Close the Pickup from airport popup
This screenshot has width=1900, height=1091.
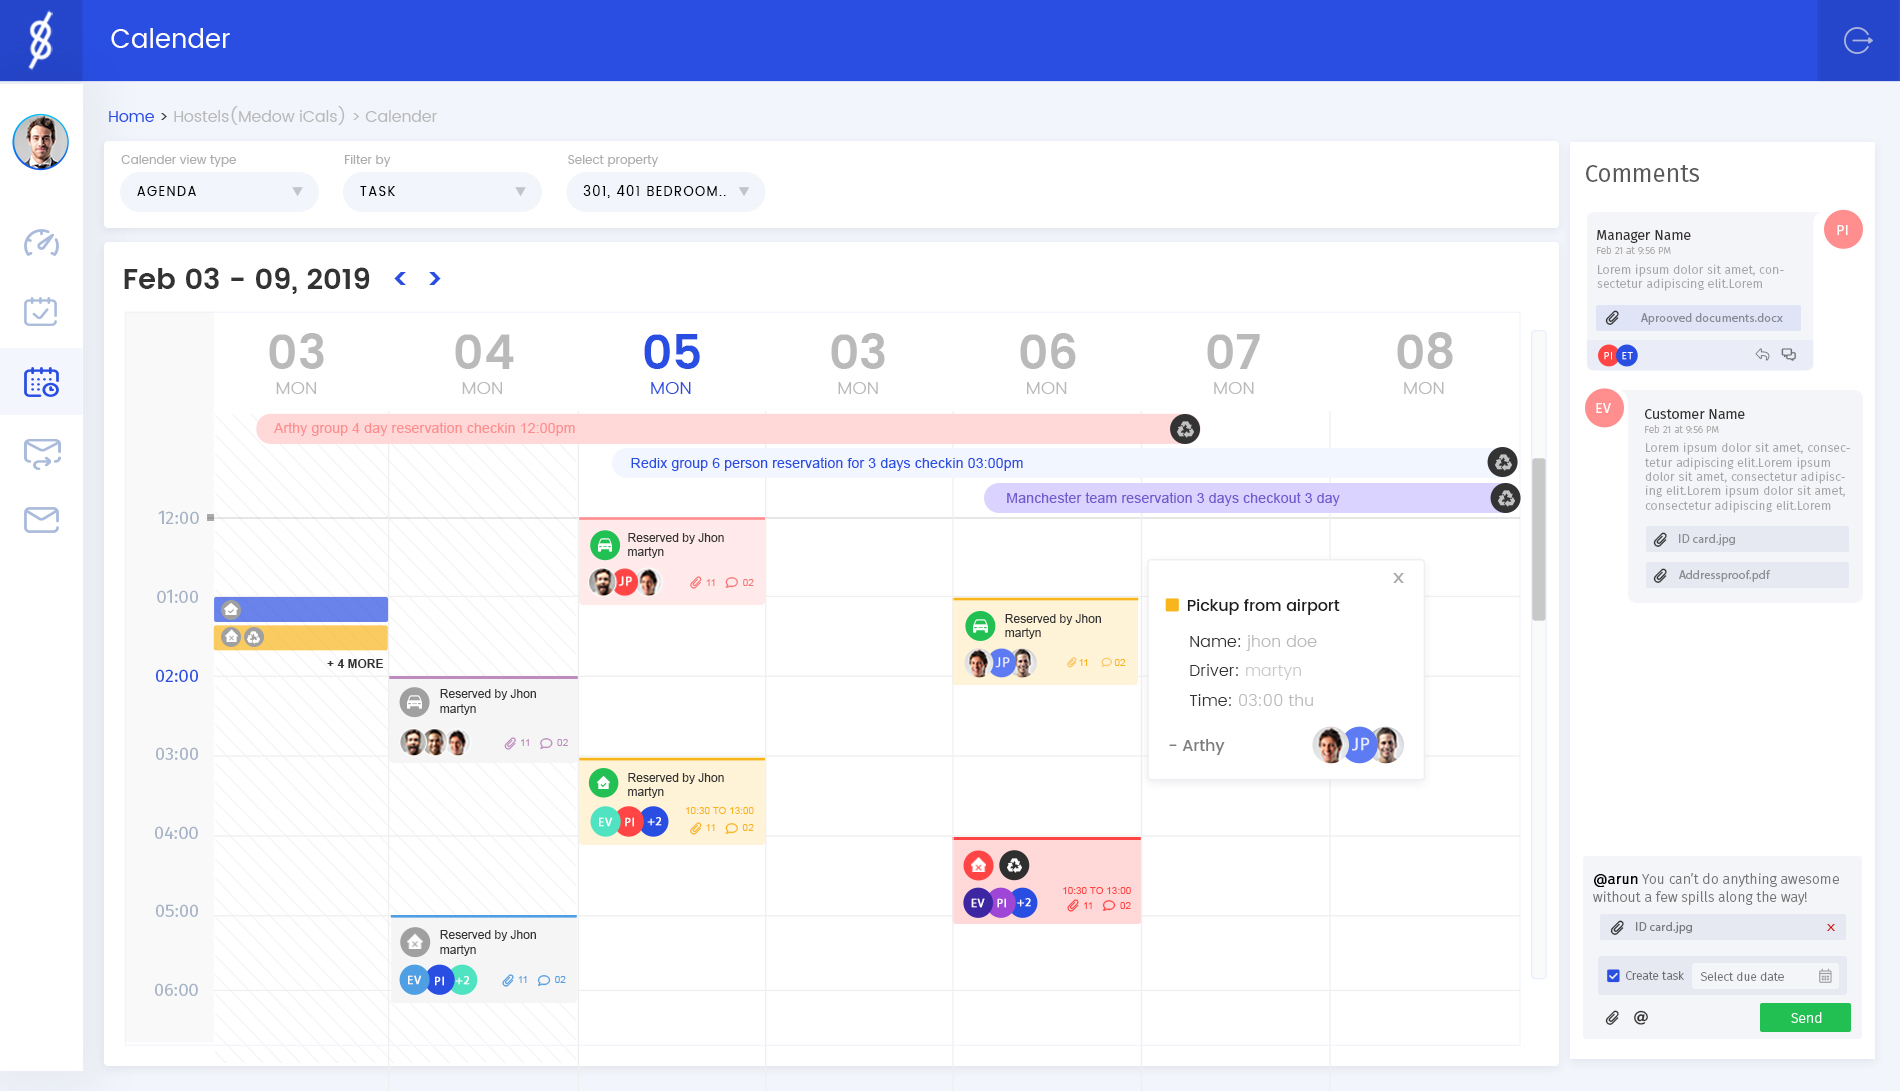coord(1398,578)
